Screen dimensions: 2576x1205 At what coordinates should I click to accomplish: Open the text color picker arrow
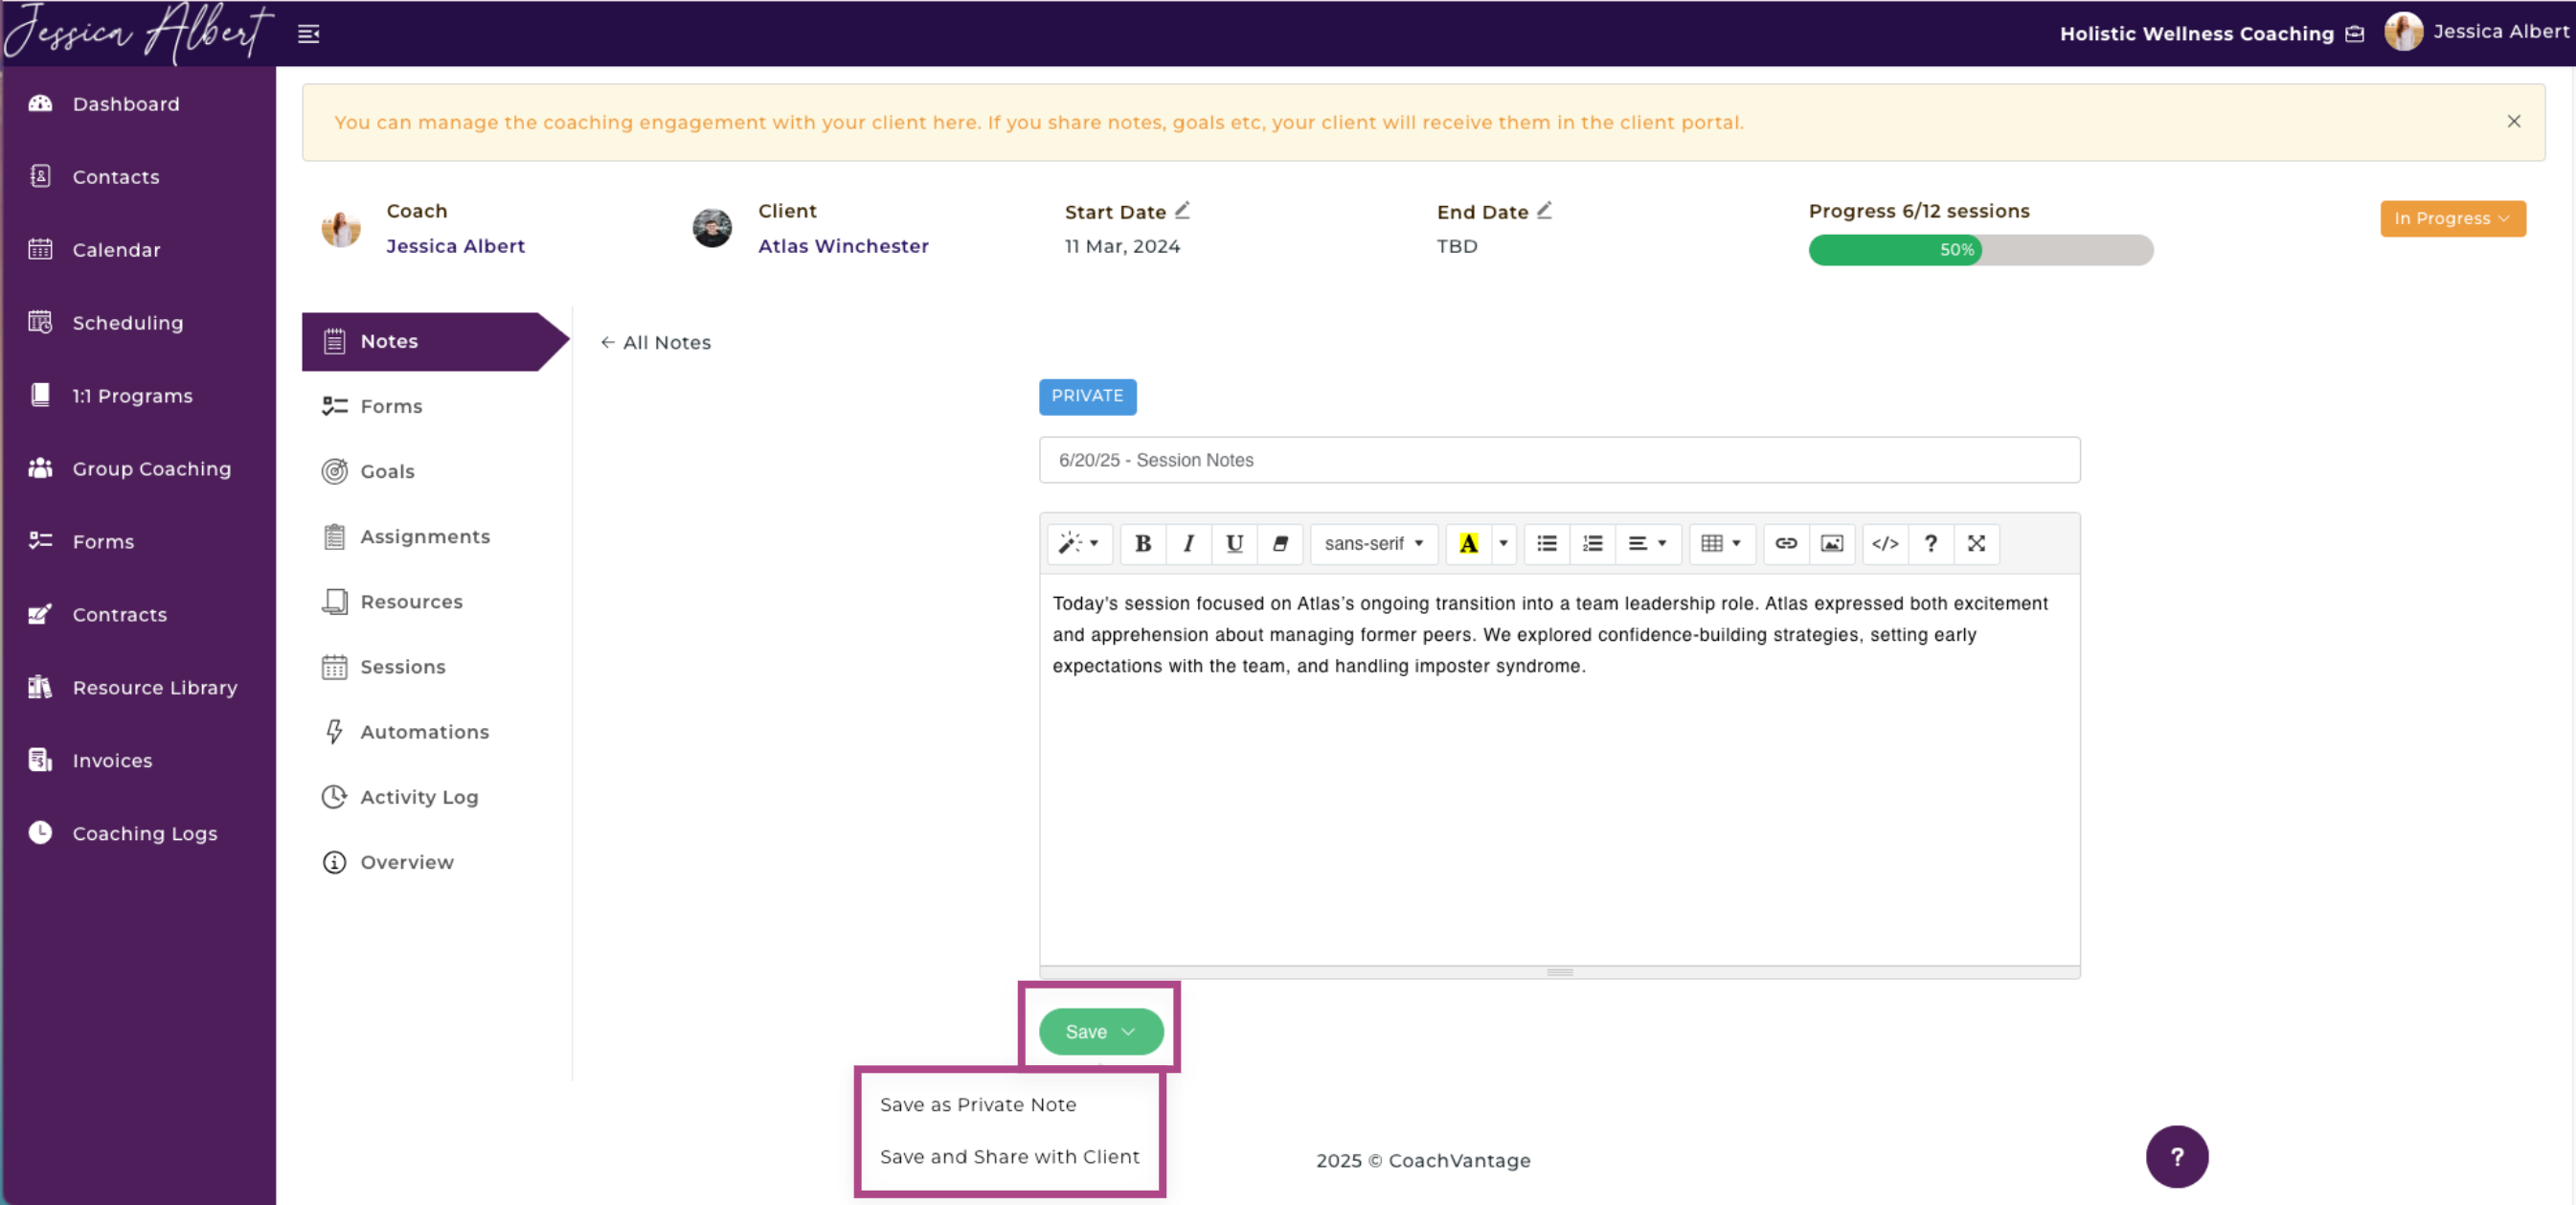pyautogui.click(x=1503, y=544)
